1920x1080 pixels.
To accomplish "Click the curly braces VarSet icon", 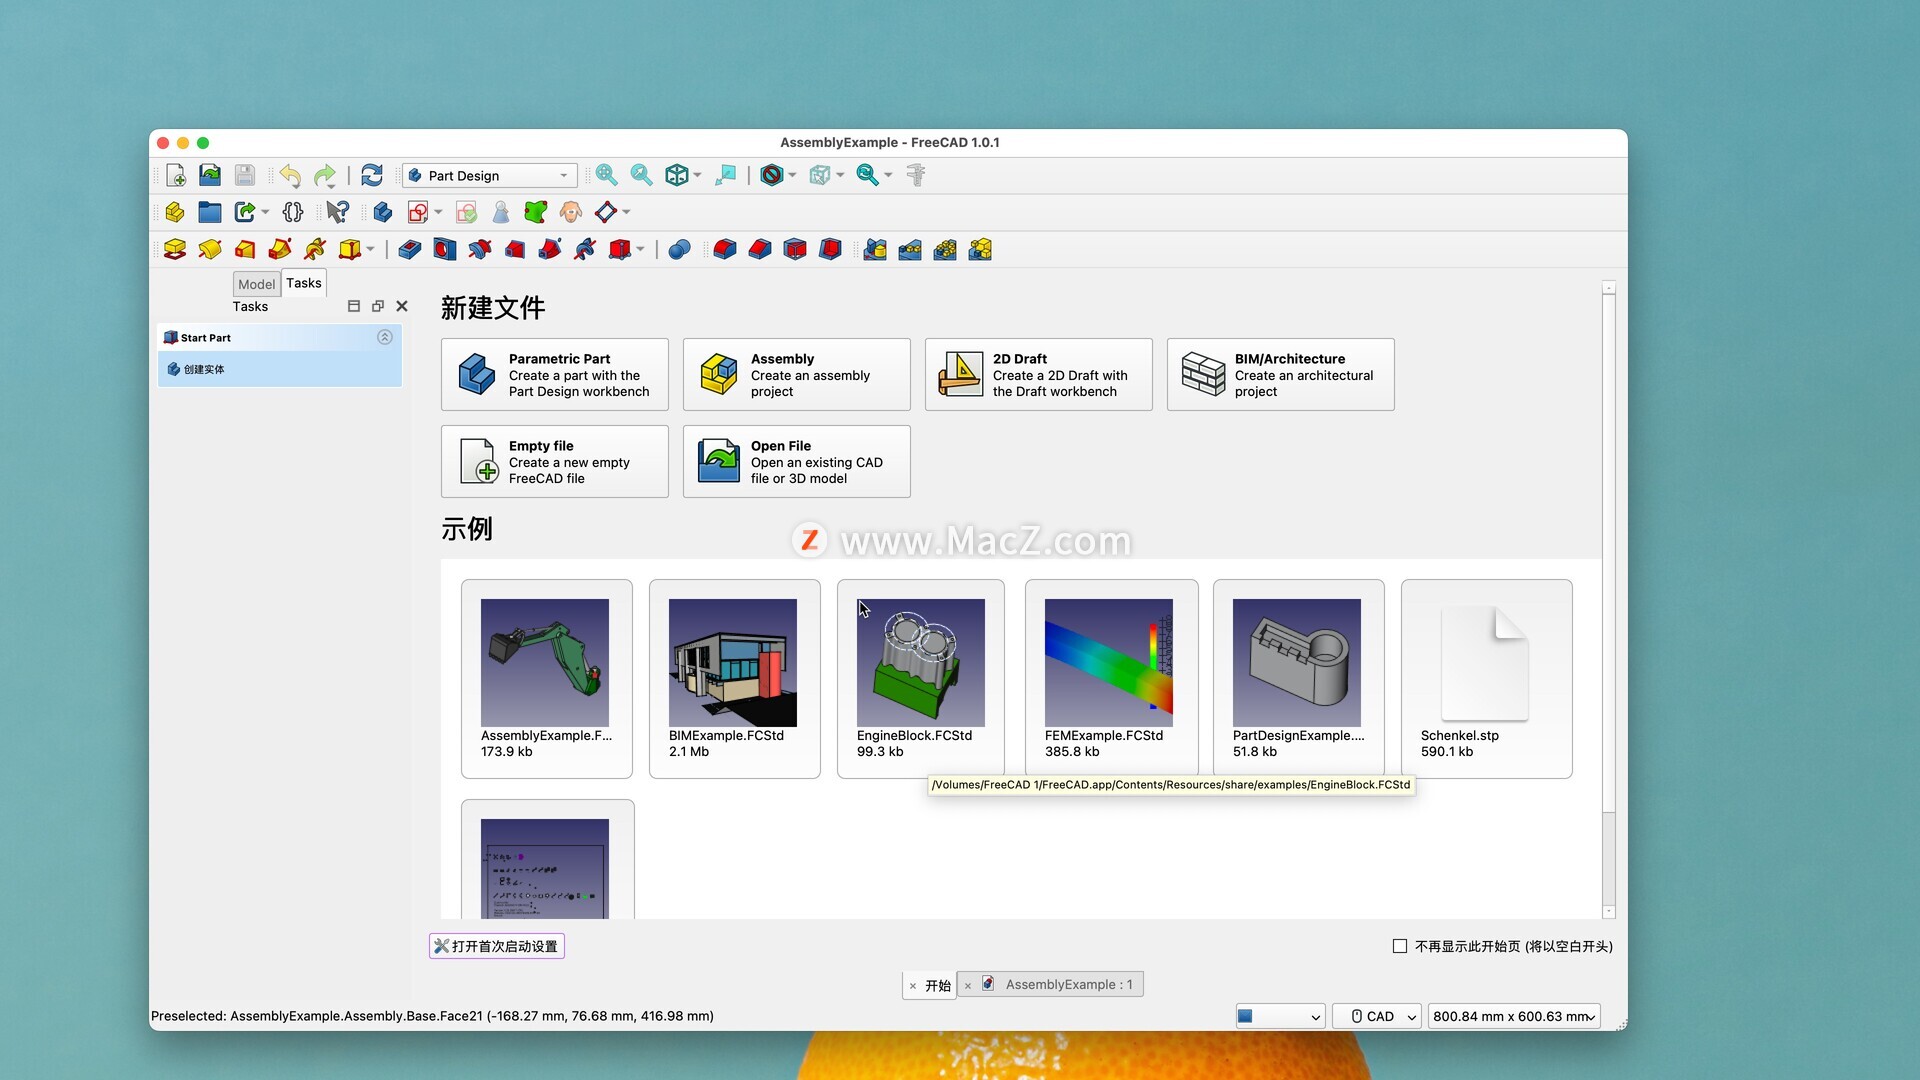I will click(x=293, y=212).
